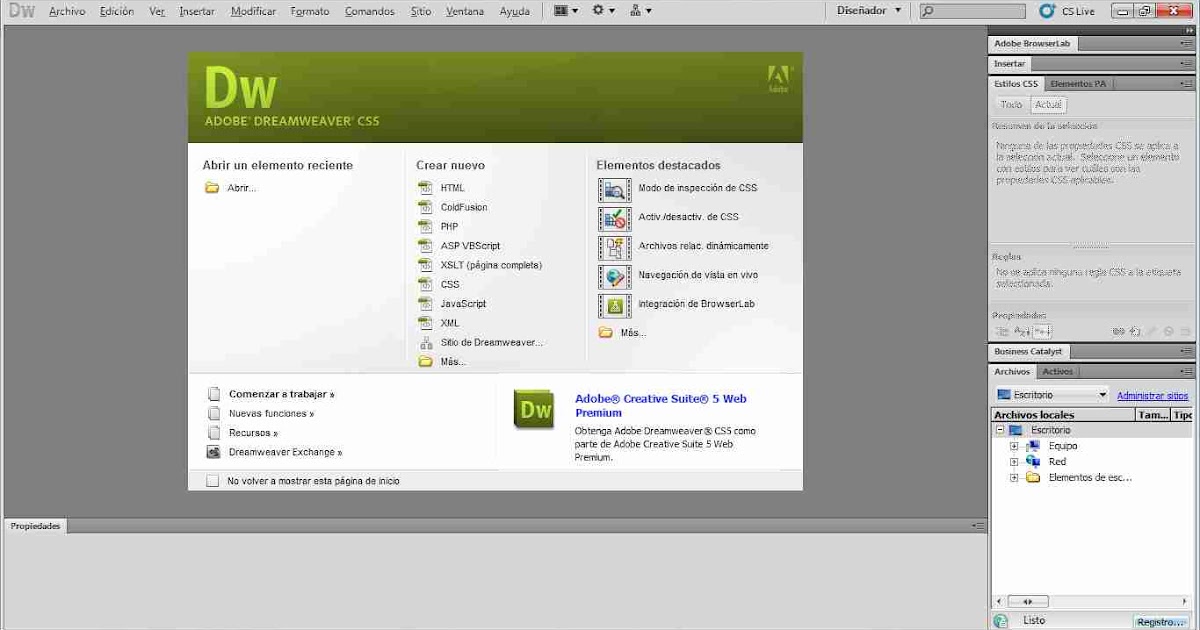Expand the Equipo tree node

pos(1014,446)
